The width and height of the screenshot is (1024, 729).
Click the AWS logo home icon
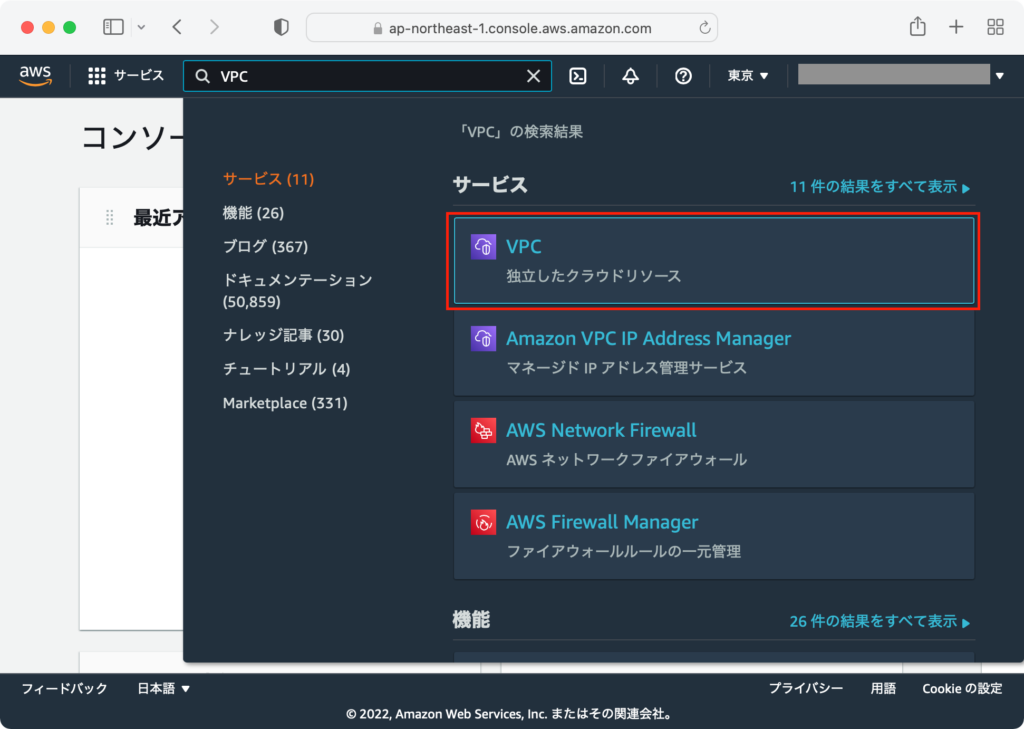pyautogui.click(x=35, y=76)
